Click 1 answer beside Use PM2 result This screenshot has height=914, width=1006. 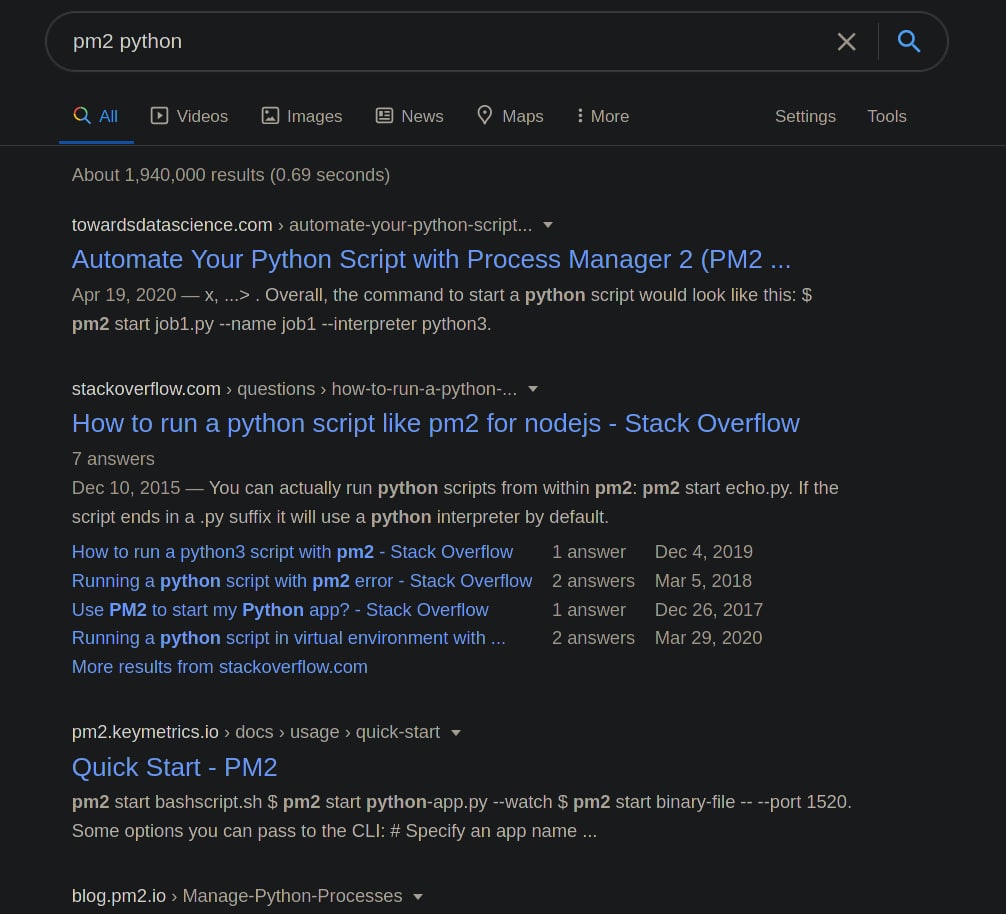click(x=589, y=609)
